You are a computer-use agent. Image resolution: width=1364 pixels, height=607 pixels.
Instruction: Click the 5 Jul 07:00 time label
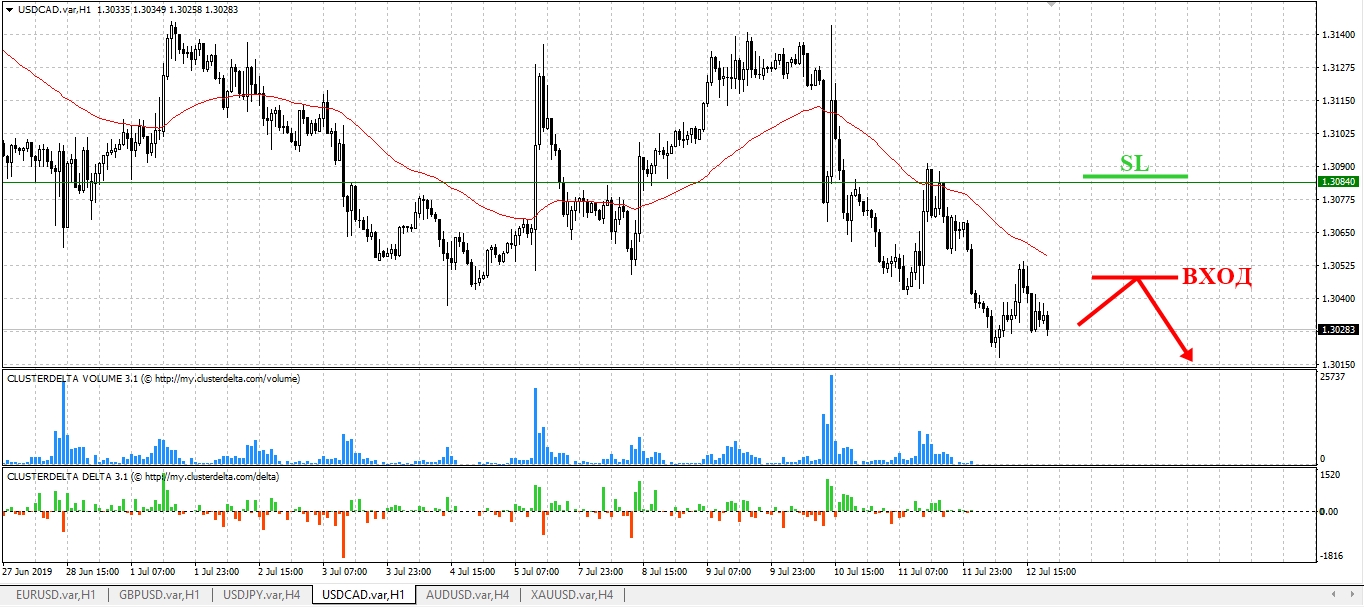537,573
